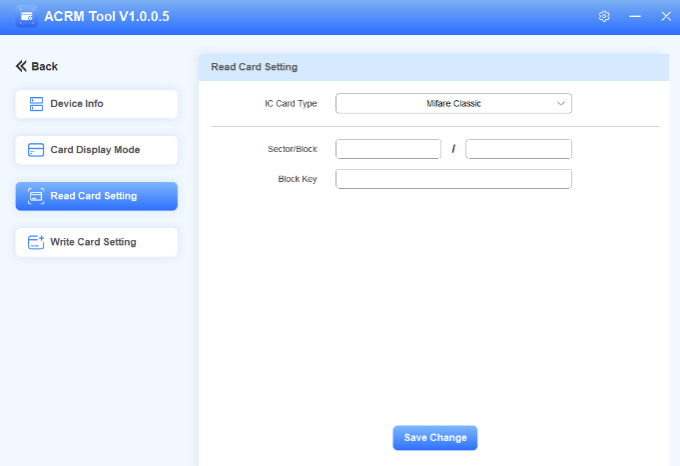Click the Read Card Setting scan icon
680x466 pixels.
[36, 196]
